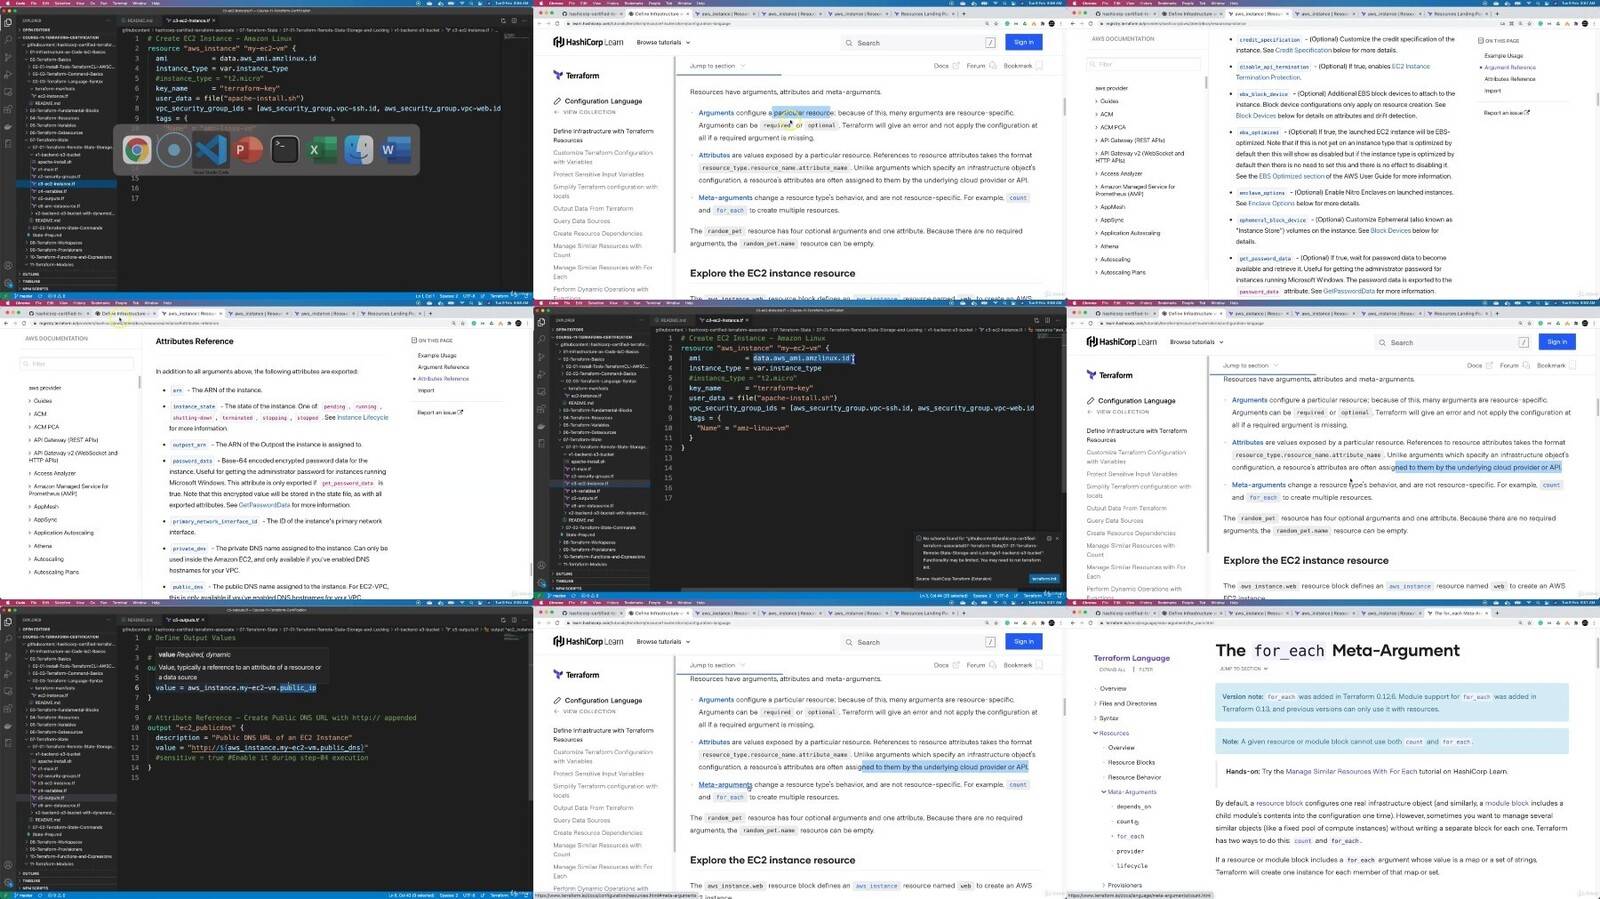Select Finder in the app switcher
Viewport: 1600px width, 899px height.
click(359, 150)
